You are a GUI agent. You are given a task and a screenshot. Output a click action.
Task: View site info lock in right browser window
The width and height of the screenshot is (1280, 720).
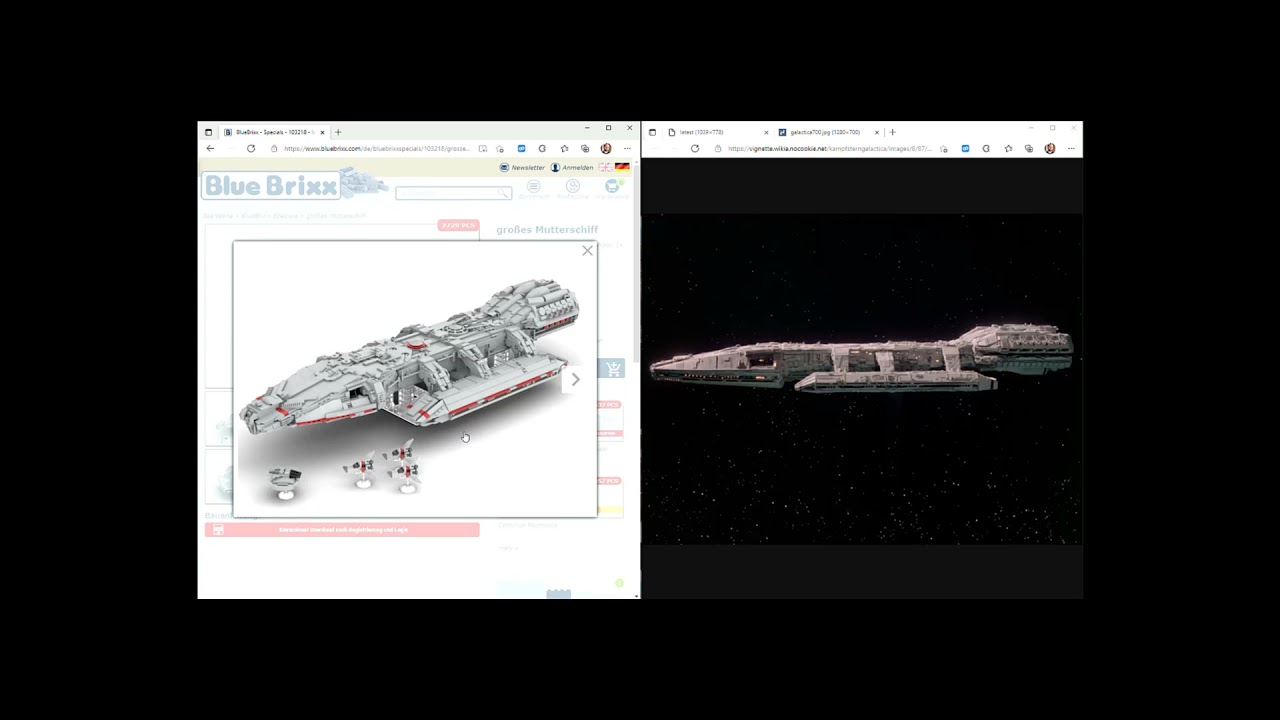(718, 148)
